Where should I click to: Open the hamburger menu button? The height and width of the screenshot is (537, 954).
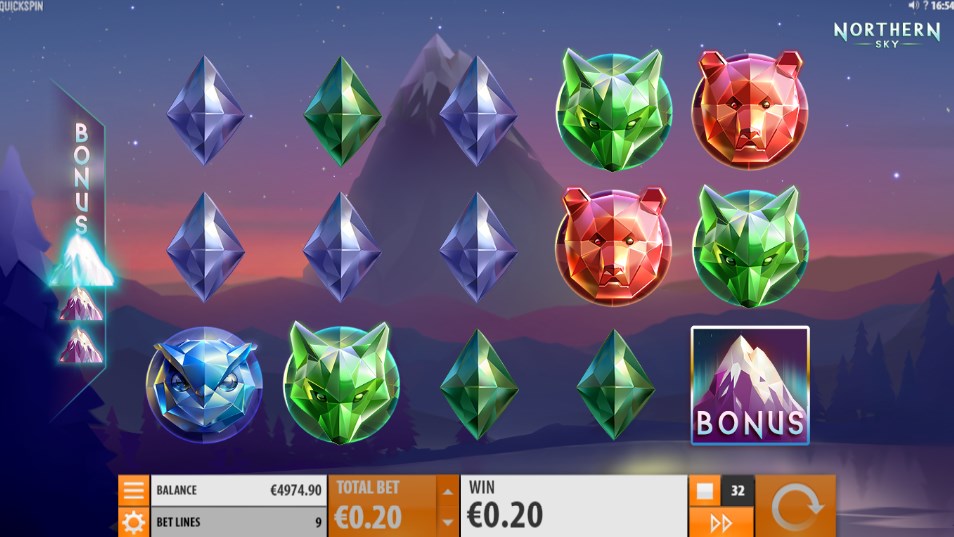coord(133,490)
